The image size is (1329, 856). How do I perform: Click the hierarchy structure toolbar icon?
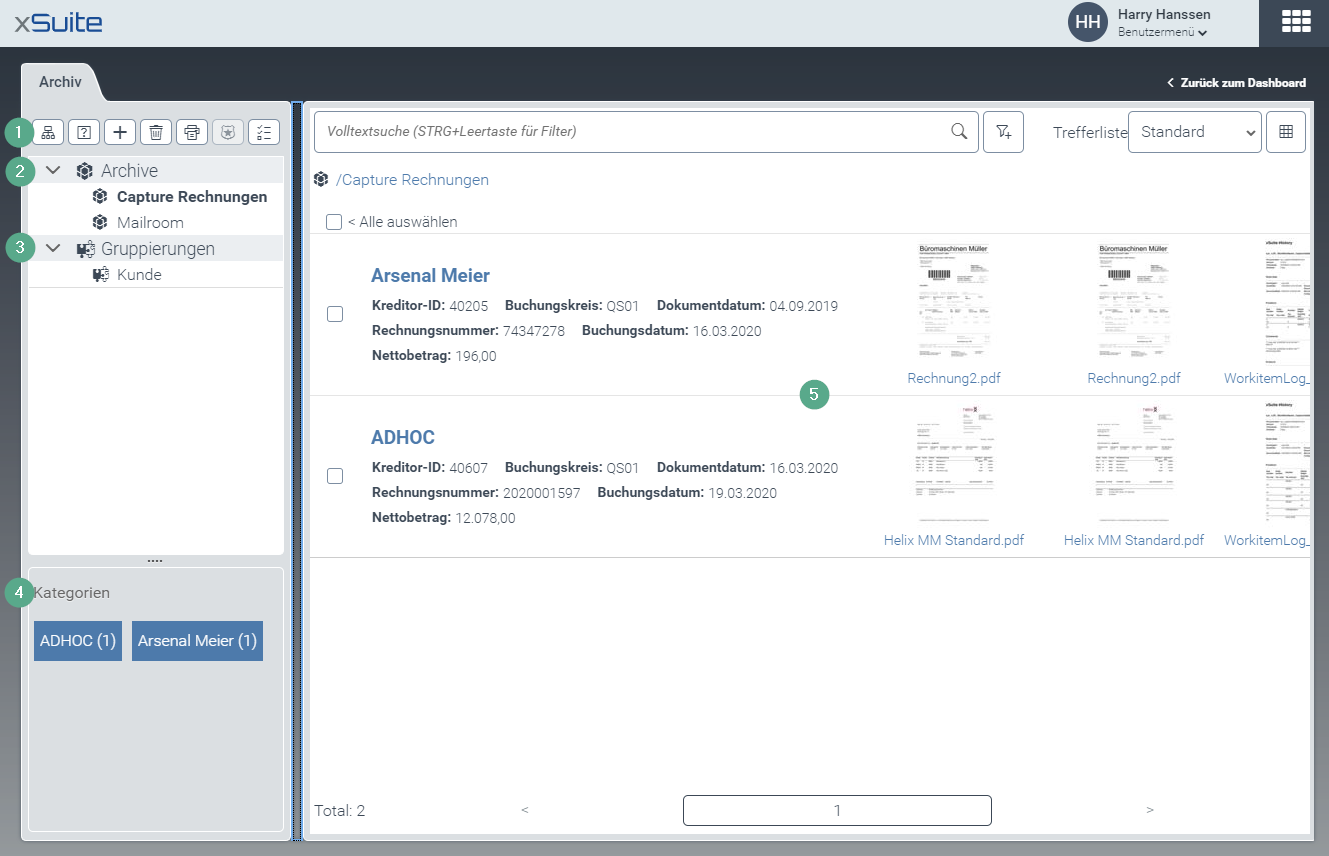[48, 132]
